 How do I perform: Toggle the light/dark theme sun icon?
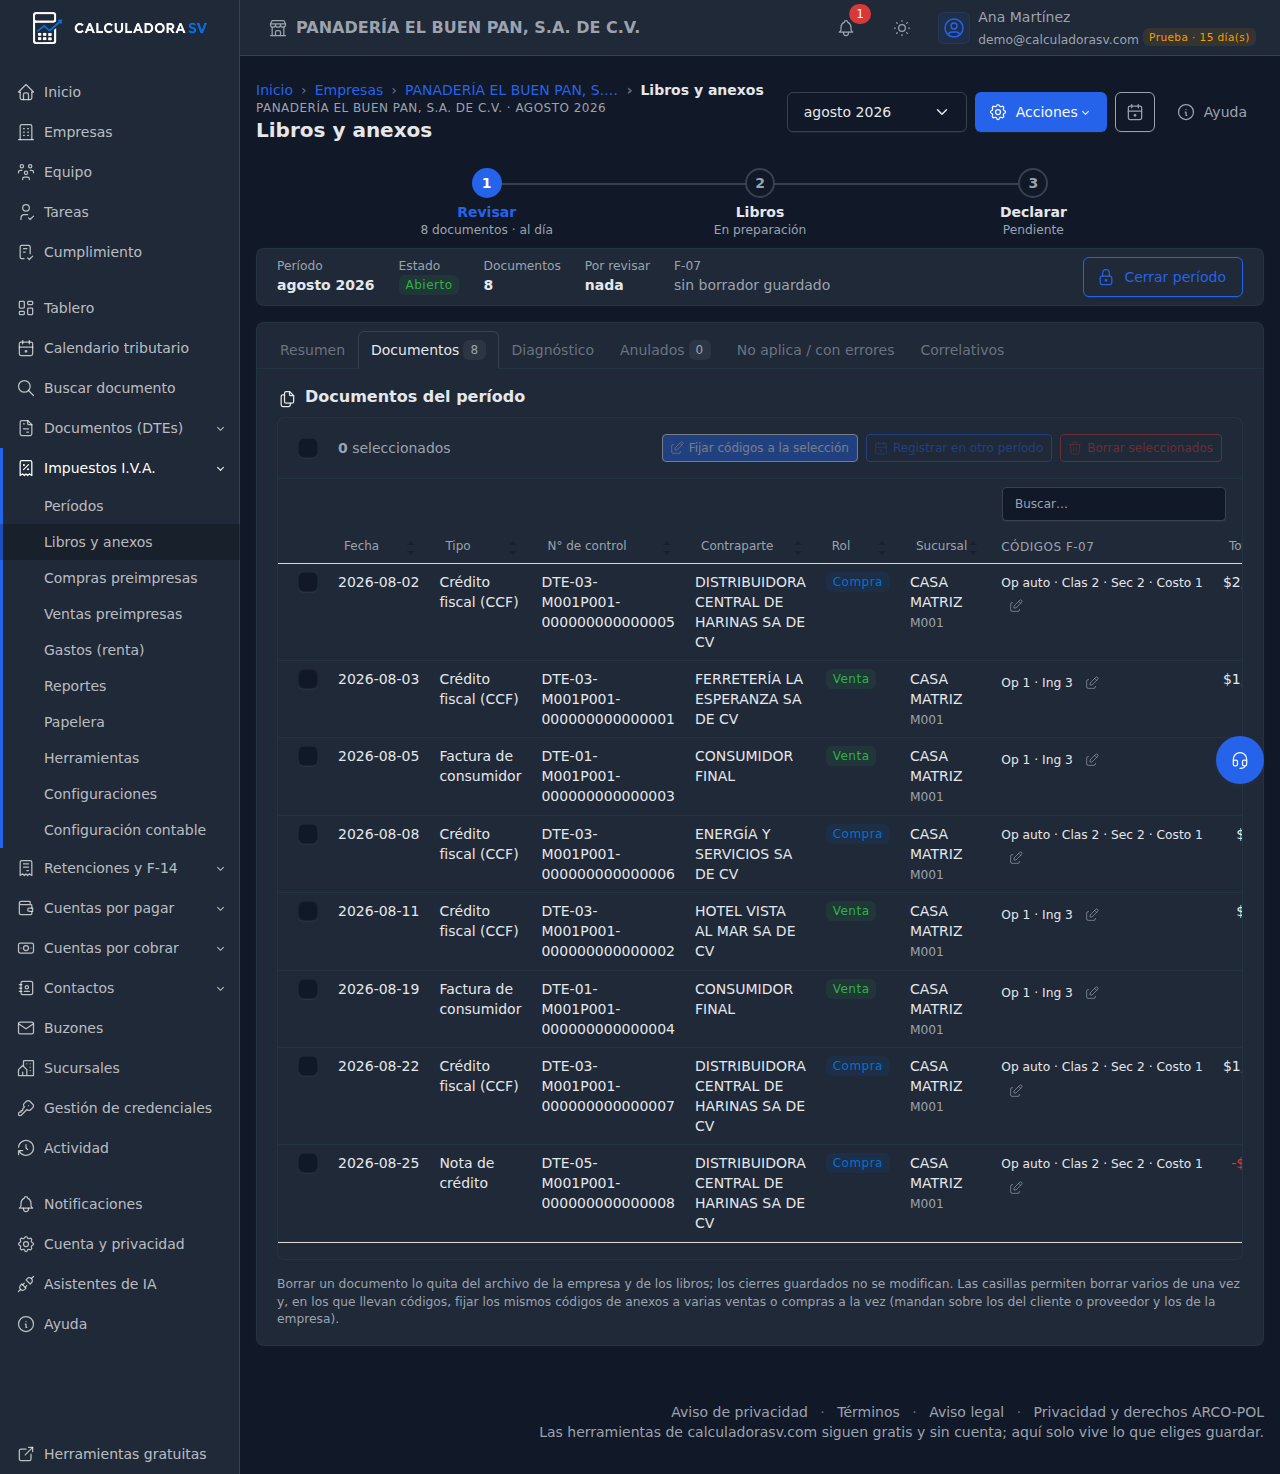pos(902,28)
